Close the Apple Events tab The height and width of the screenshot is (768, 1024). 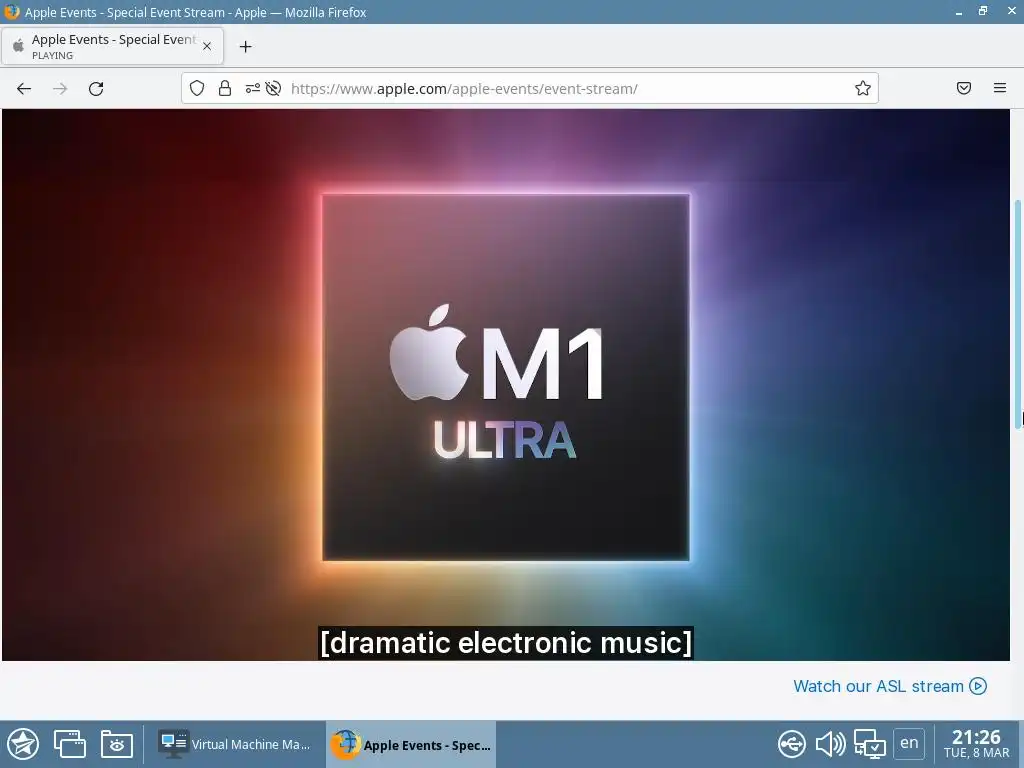pyautogui.click(x=207, y=46)
